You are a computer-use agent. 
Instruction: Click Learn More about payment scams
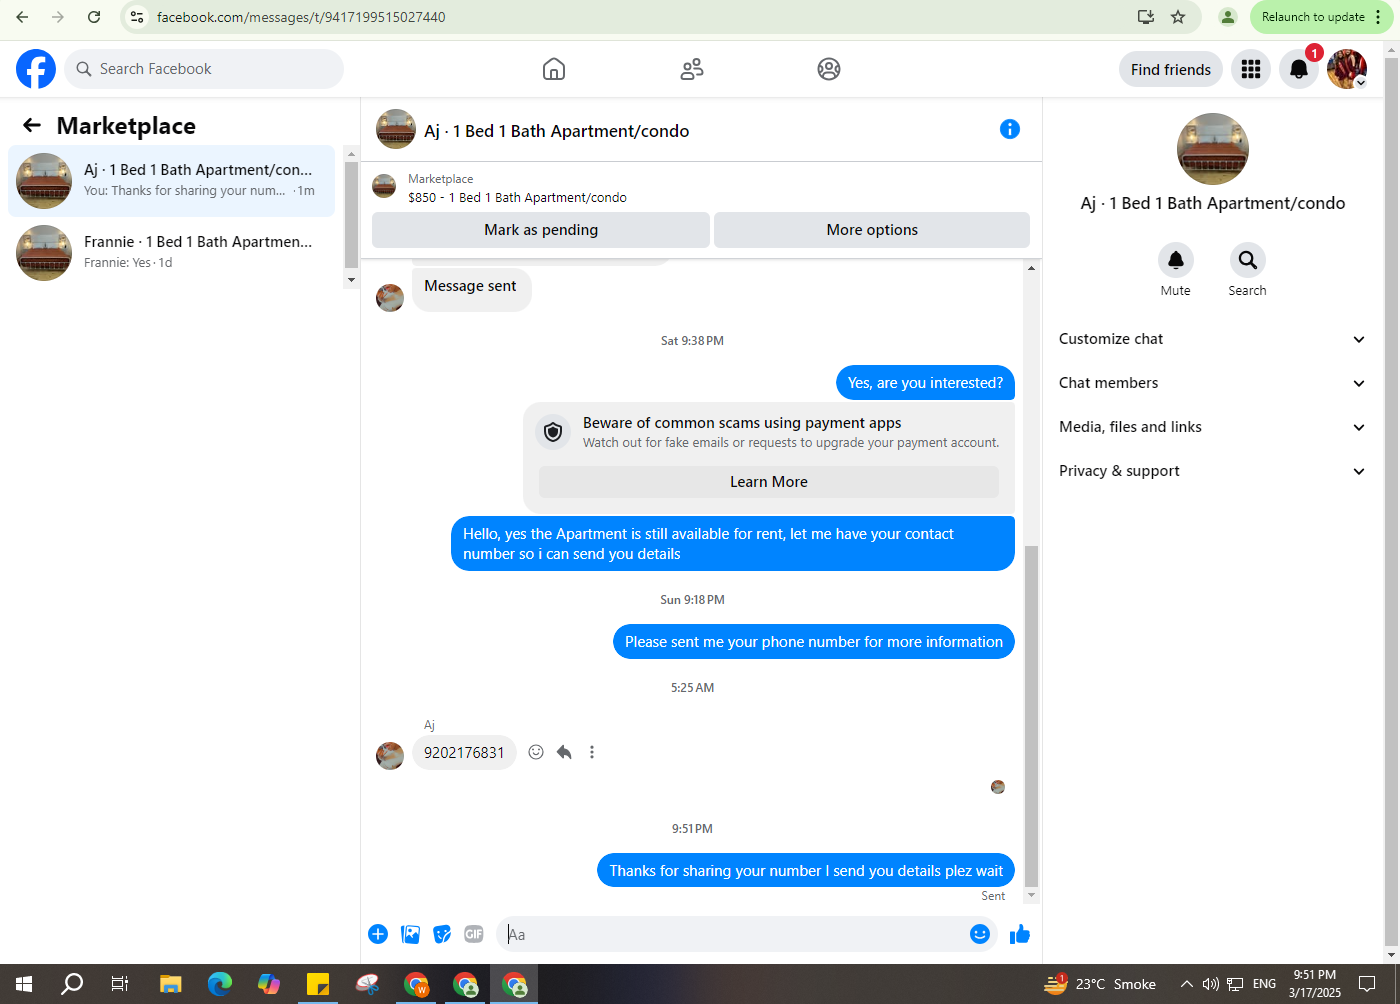(769, 482)
